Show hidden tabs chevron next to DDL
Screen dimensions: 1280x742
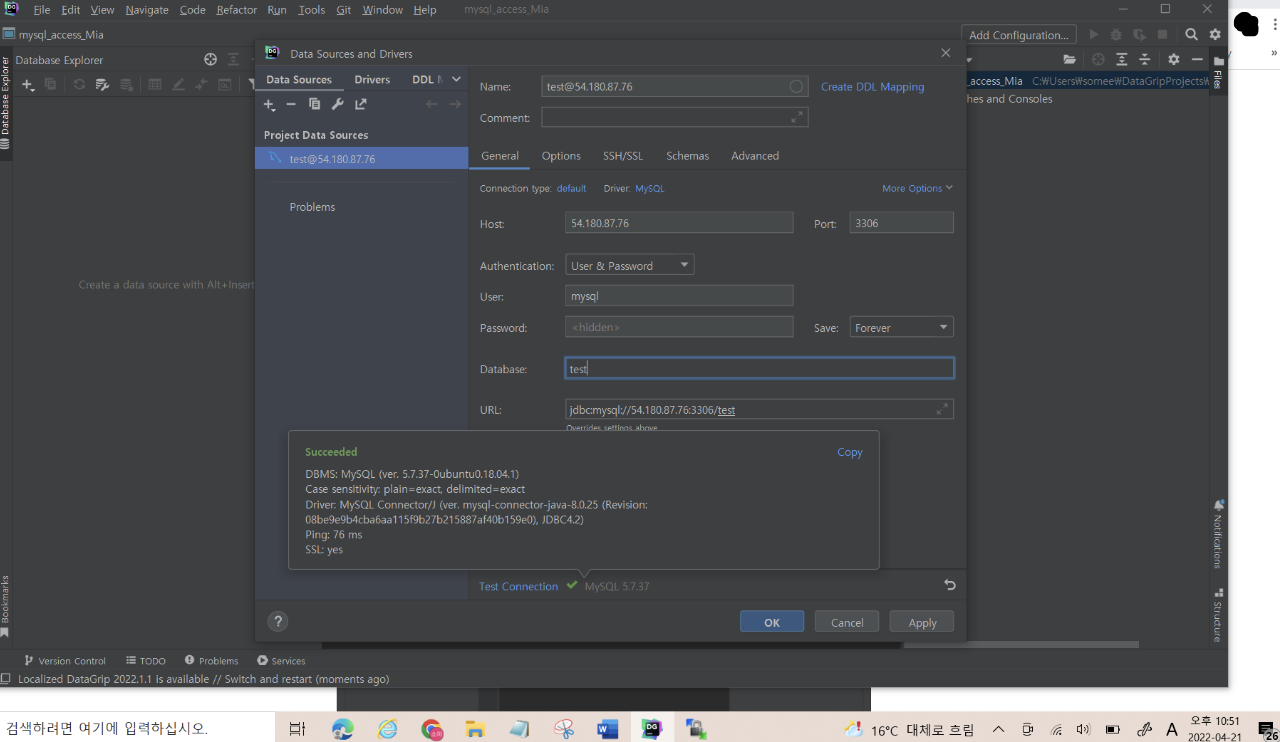pos(456,79)
